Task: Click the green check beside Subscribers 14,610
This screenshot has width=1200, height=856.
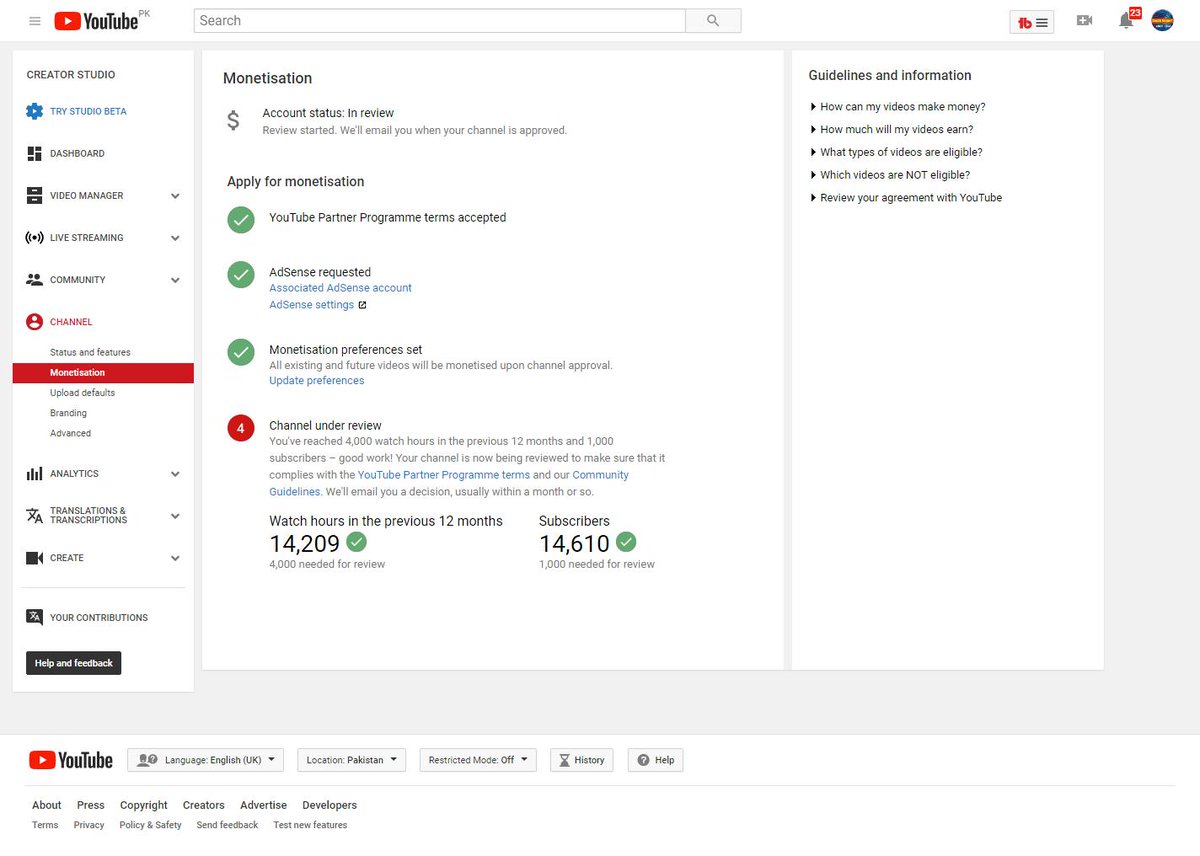Action: pyautogui.click(x=626, y=542)
